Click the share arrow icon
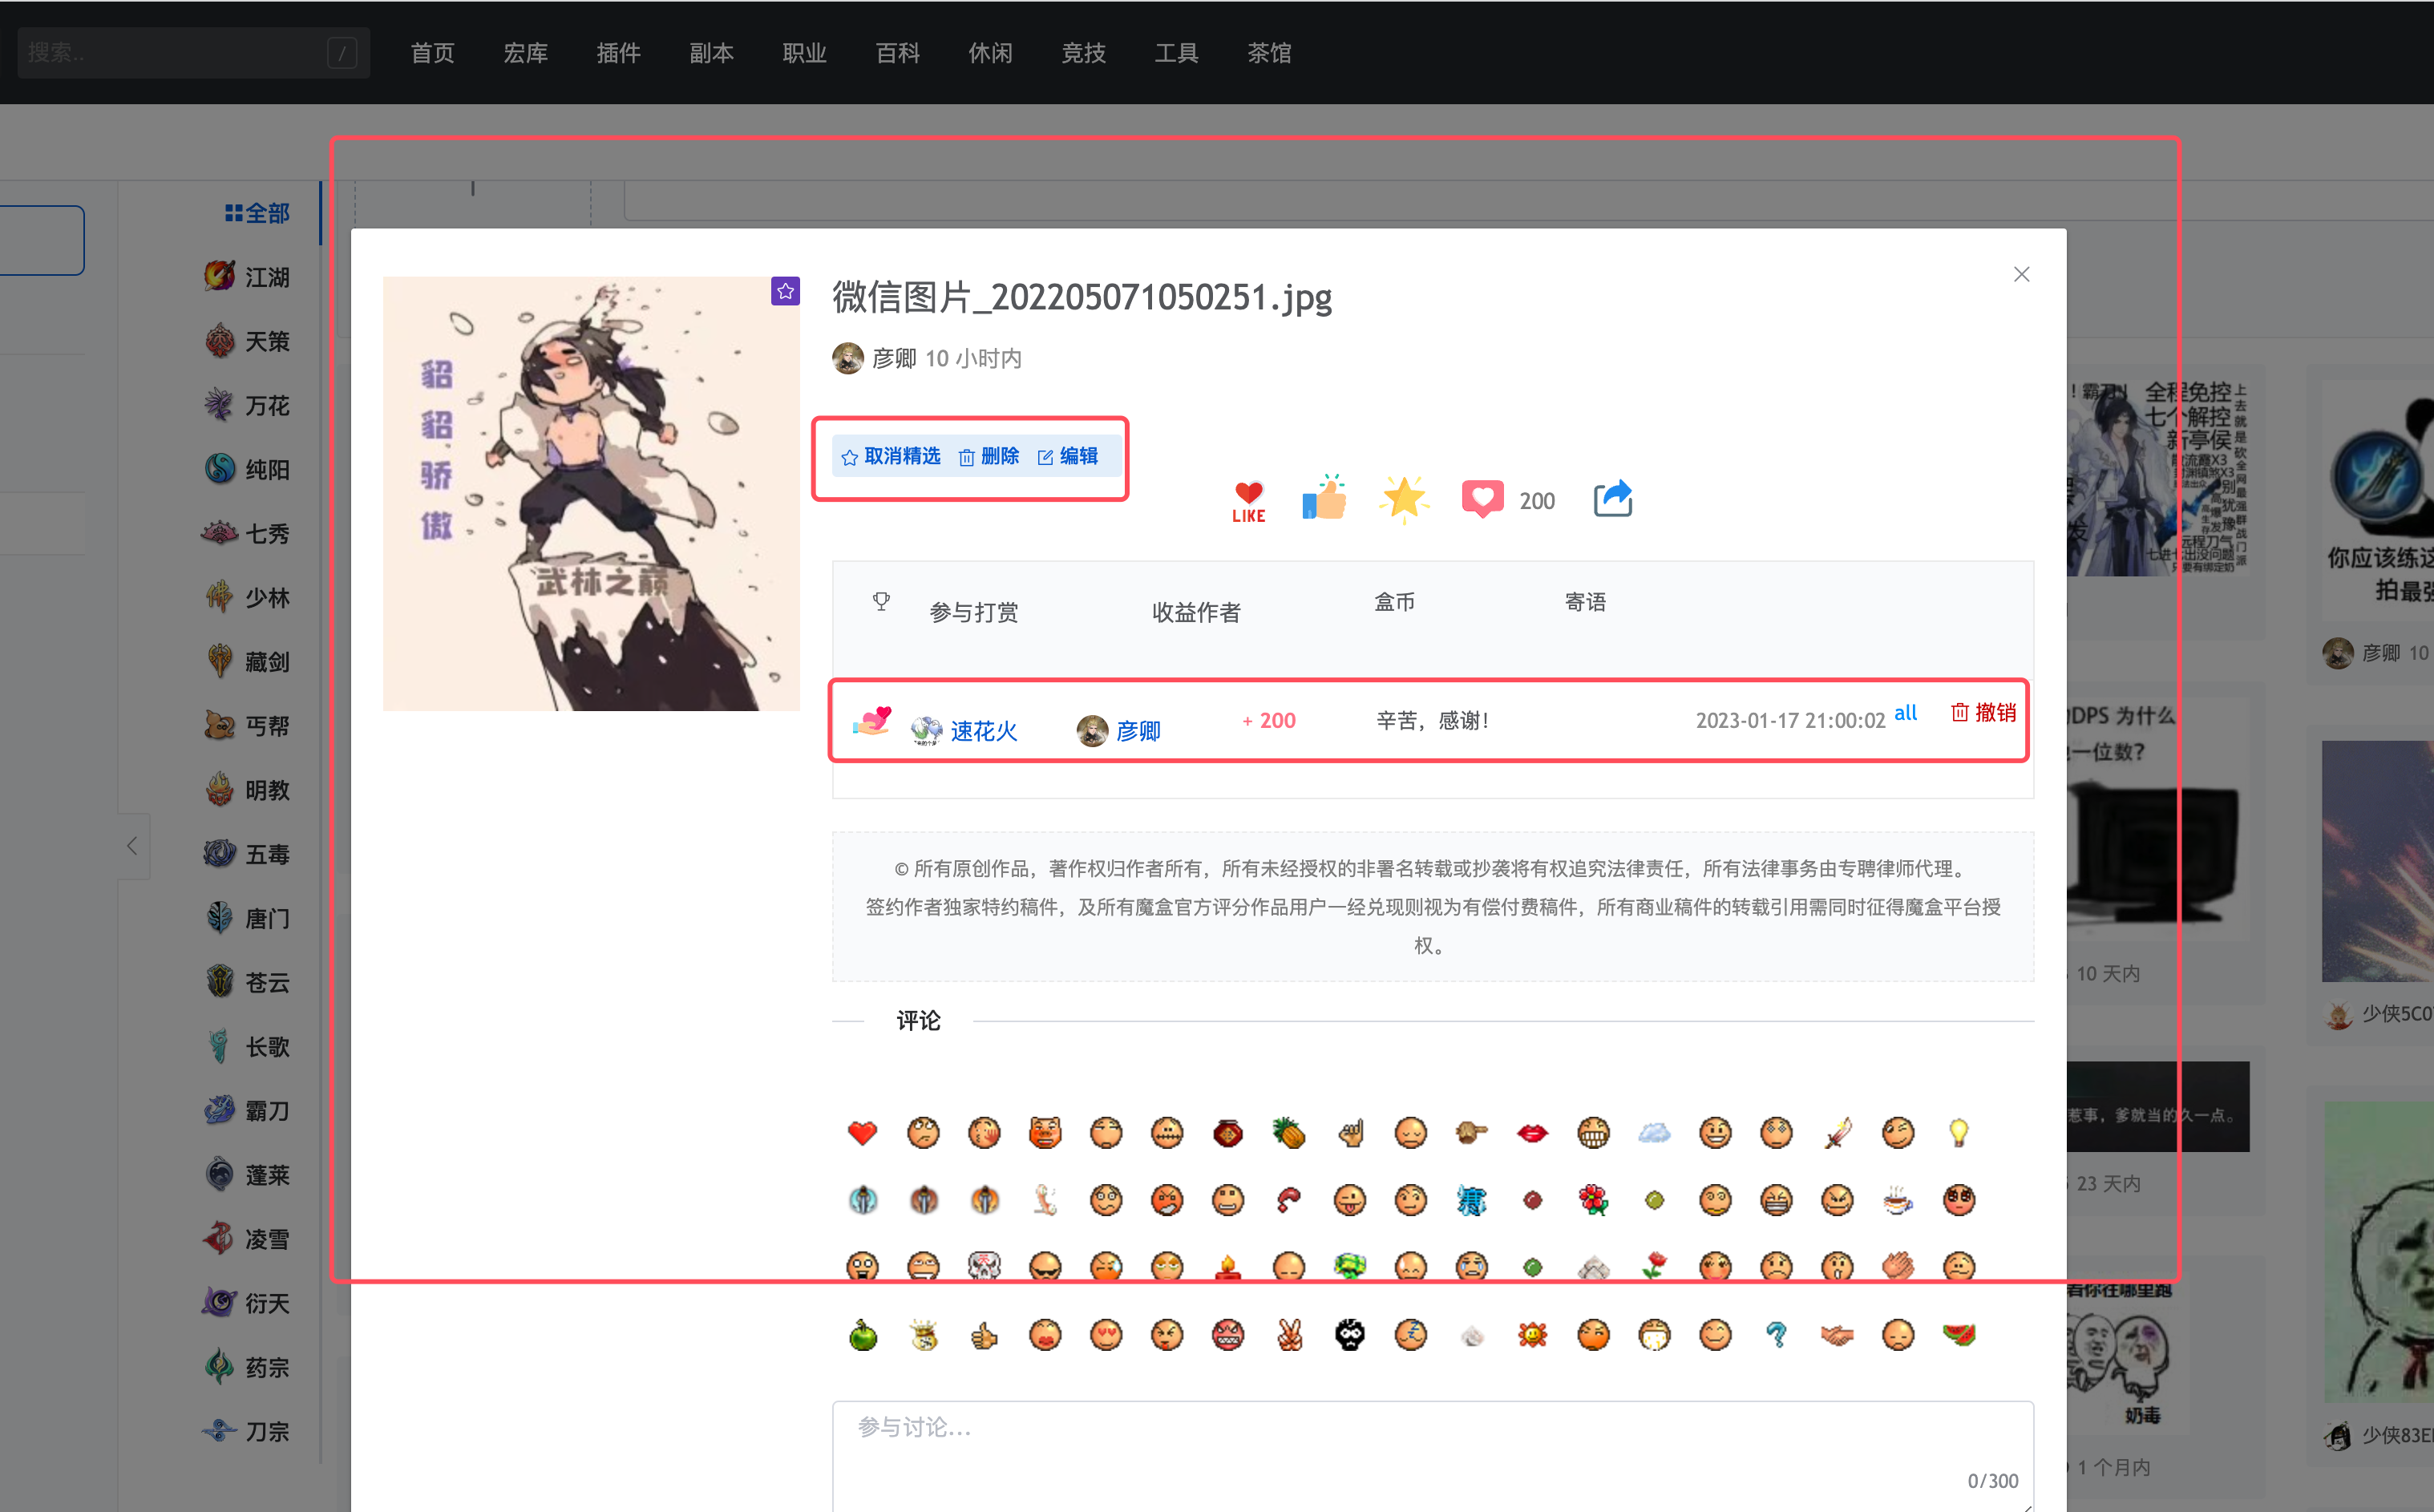Screen dimensions: 2434x1512 point(1612,498)
